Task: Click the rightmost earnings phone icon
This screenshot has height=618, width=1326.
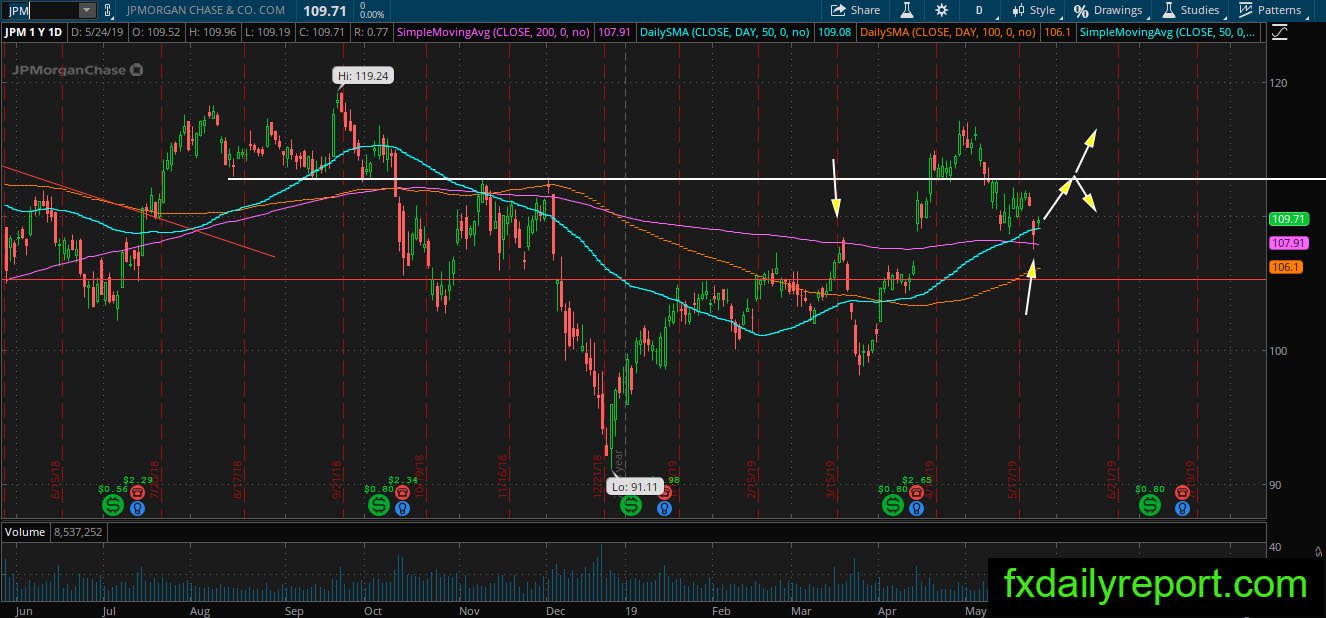Action: click(1182, 492)
